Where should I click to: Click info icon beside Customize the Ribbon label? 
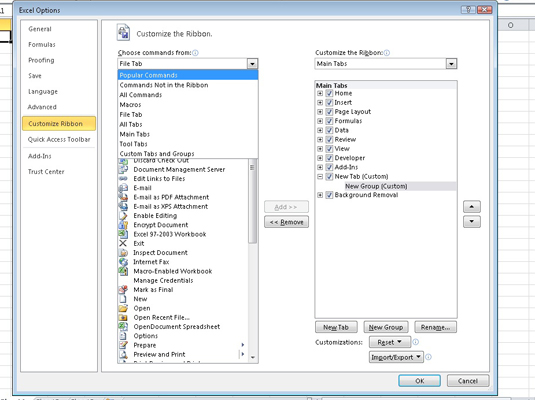(387, 53)
